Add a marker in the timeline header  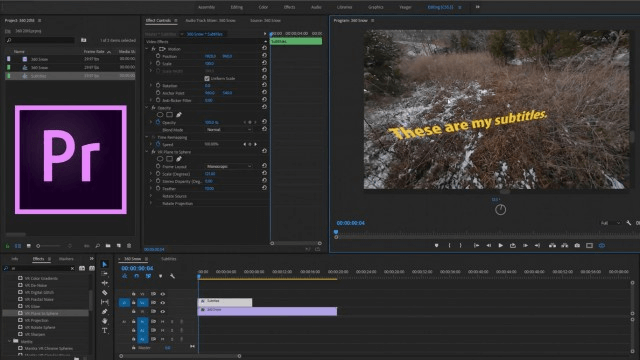pos(160,276)
